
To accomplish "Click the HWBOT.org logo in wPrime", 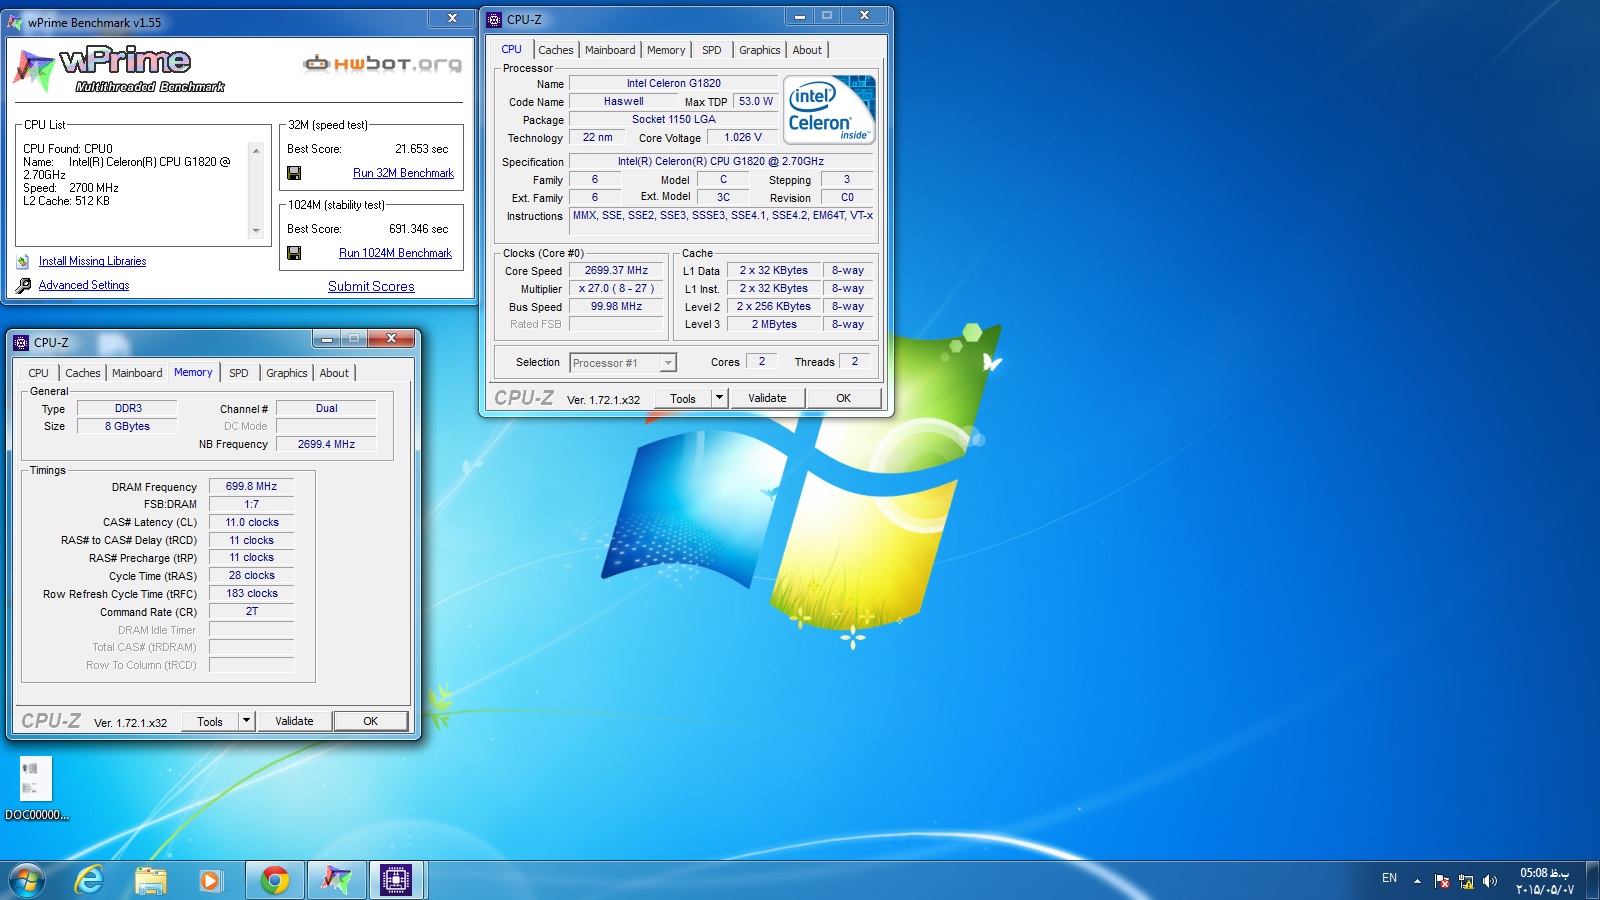I will [383, 64].
